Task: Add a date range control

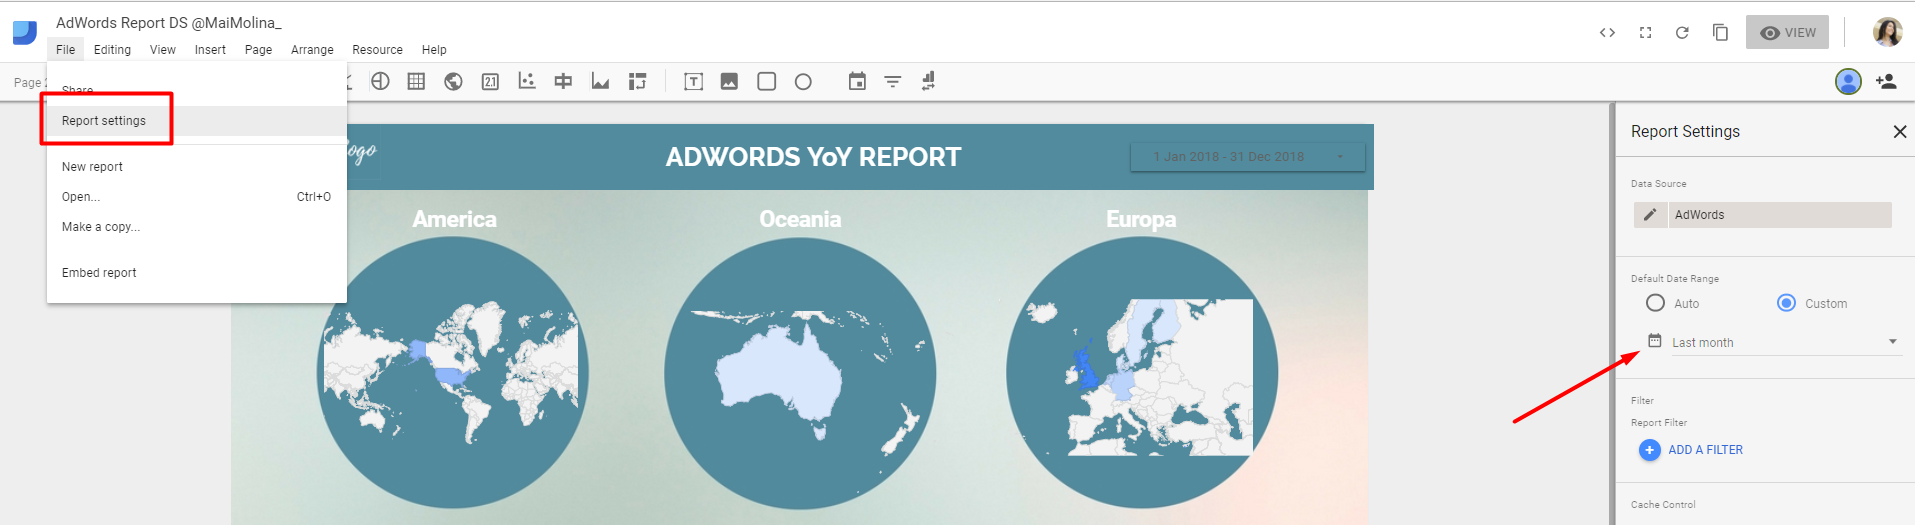Action: (857, 82)
